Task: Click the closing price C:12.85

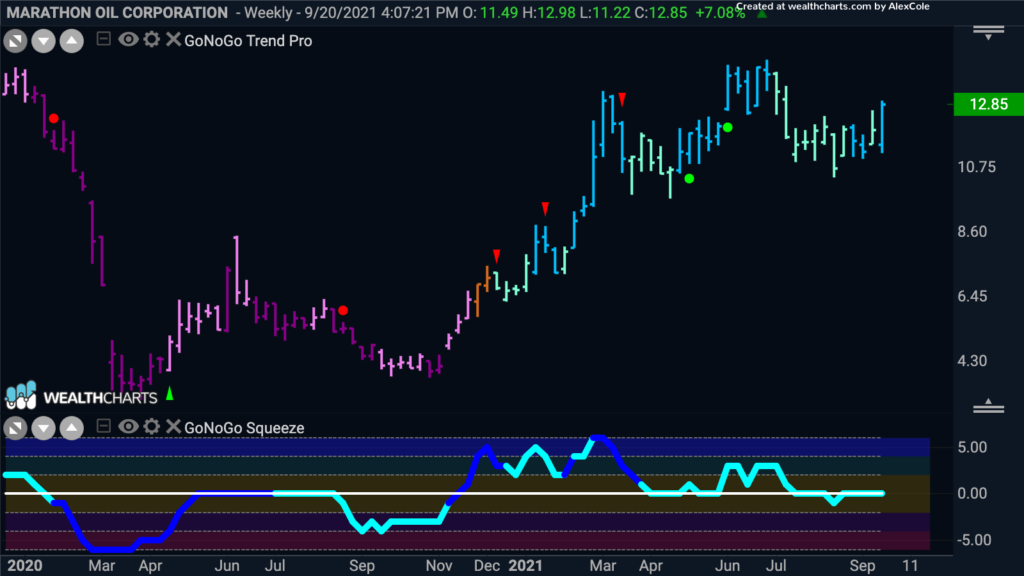Action: click(660, 13)
